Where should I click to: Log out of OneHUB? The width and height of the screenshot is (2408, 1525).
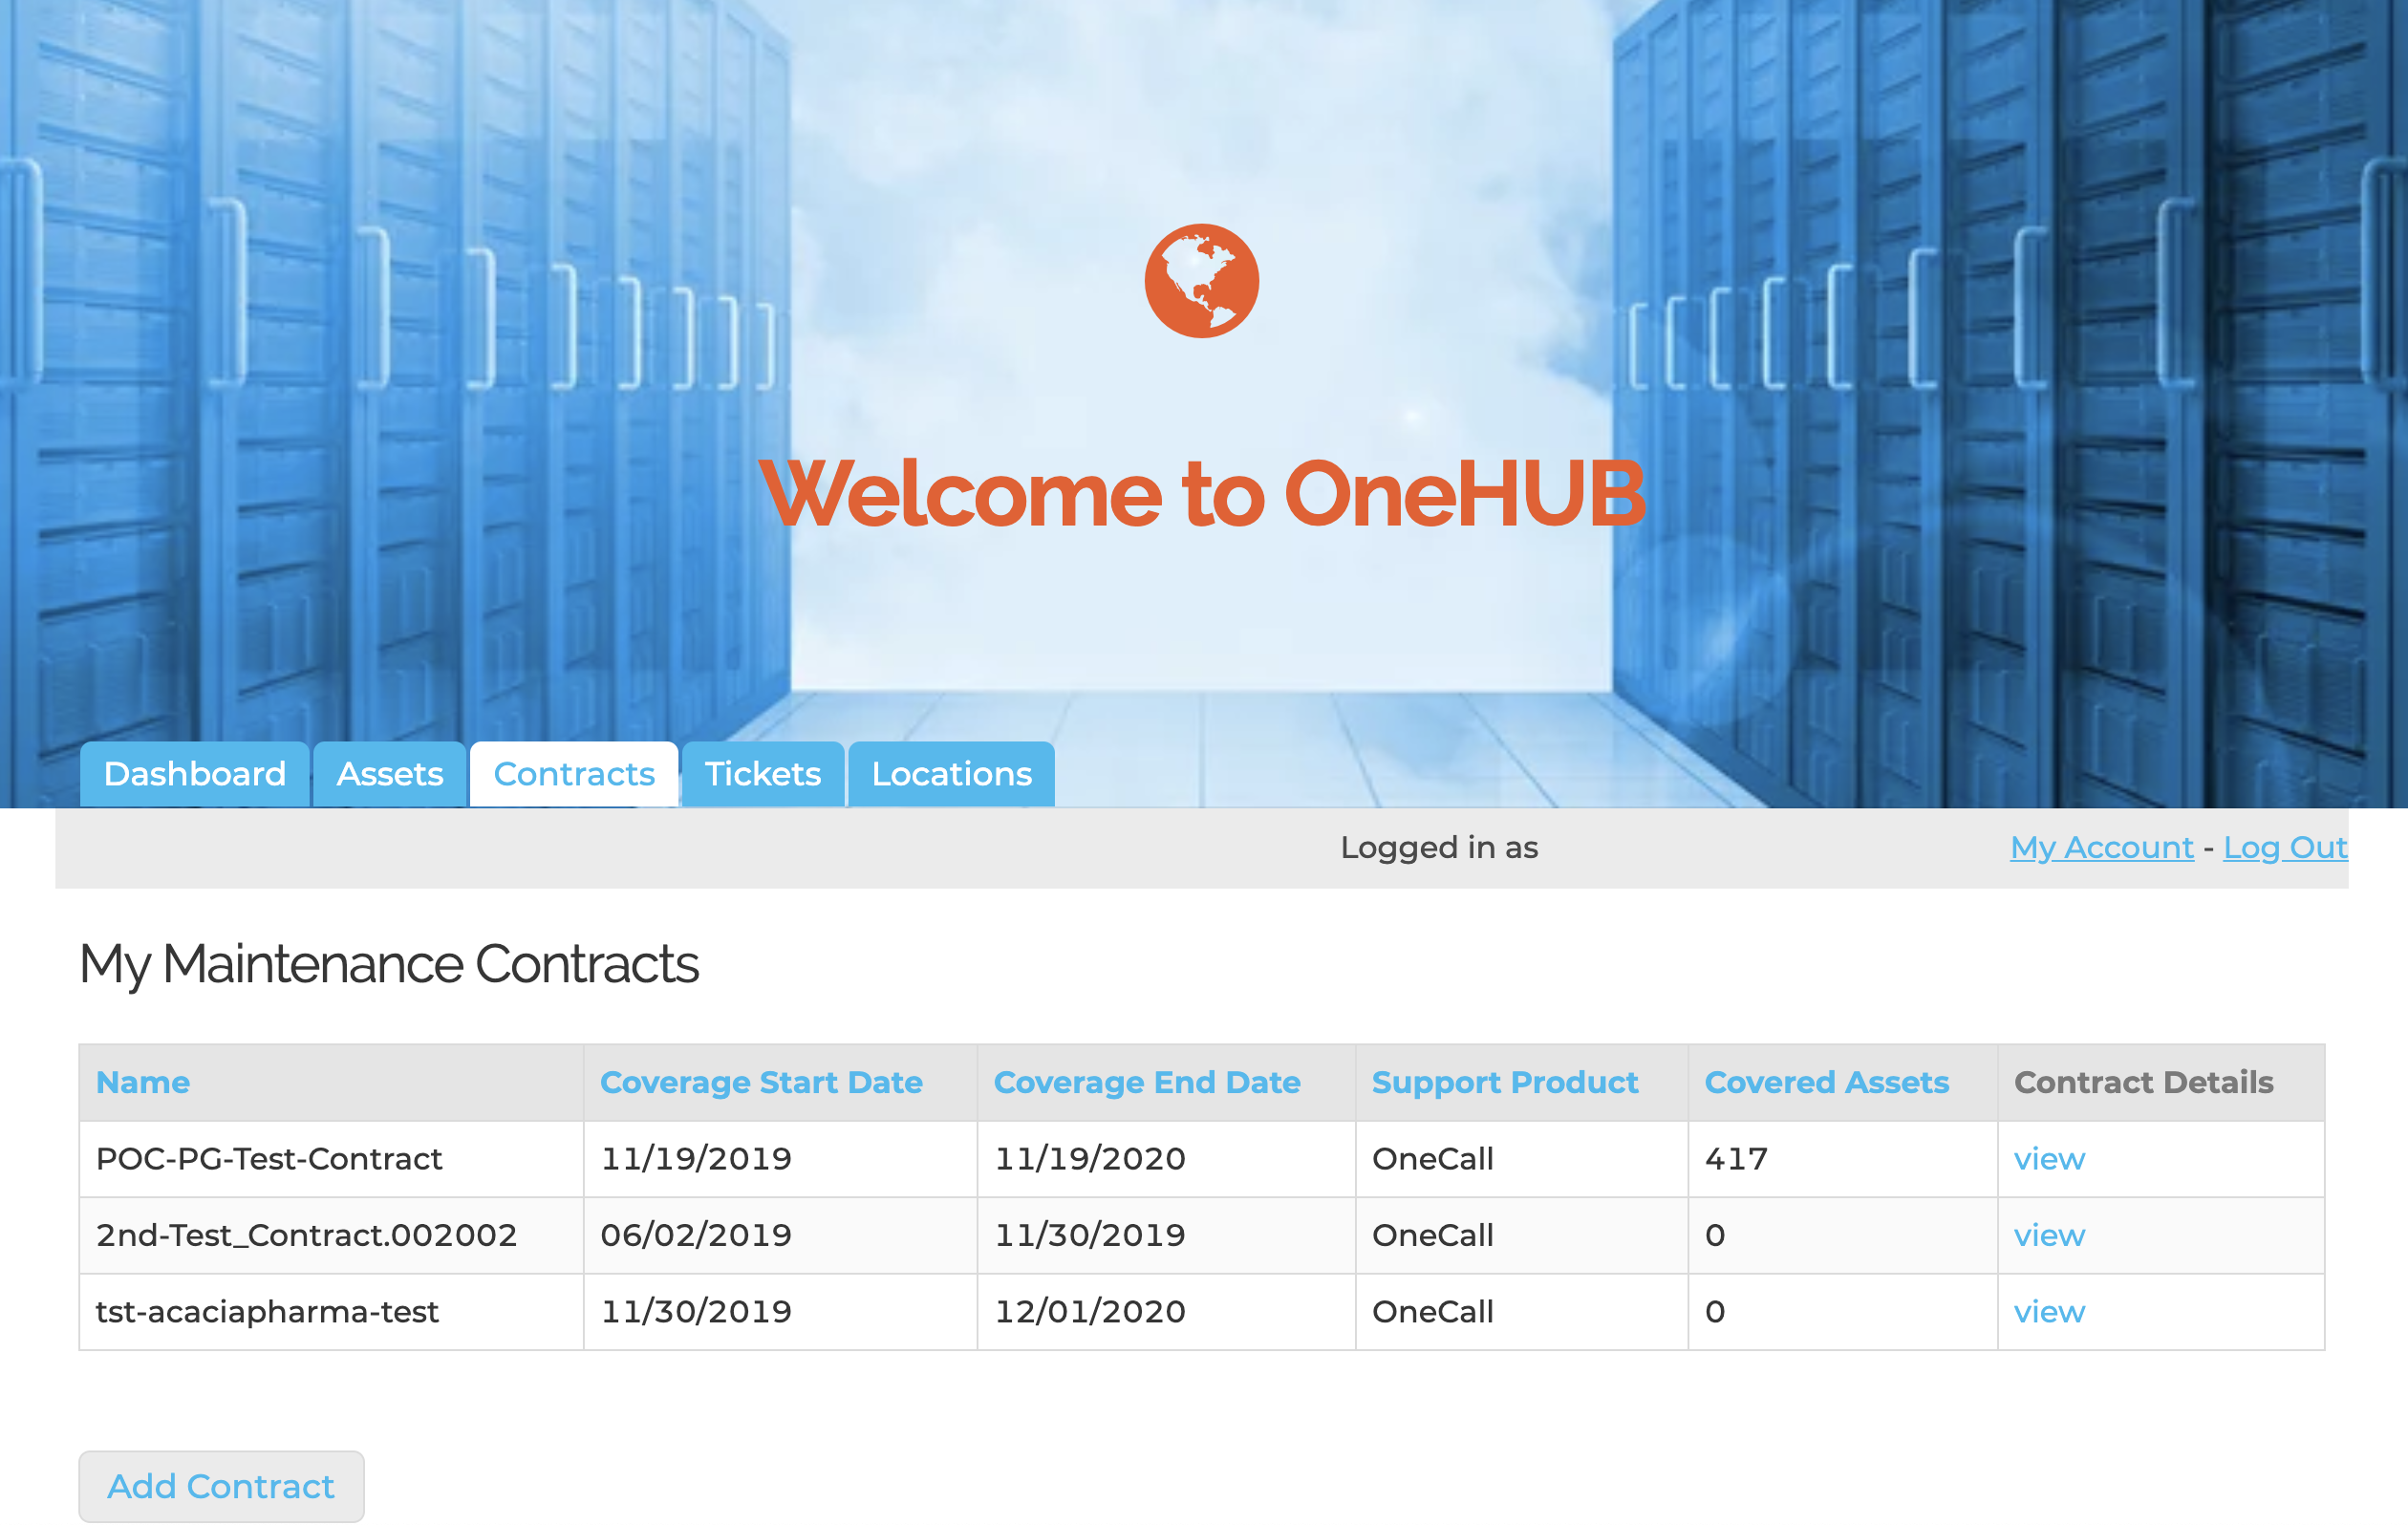[x=2286, y=847]
